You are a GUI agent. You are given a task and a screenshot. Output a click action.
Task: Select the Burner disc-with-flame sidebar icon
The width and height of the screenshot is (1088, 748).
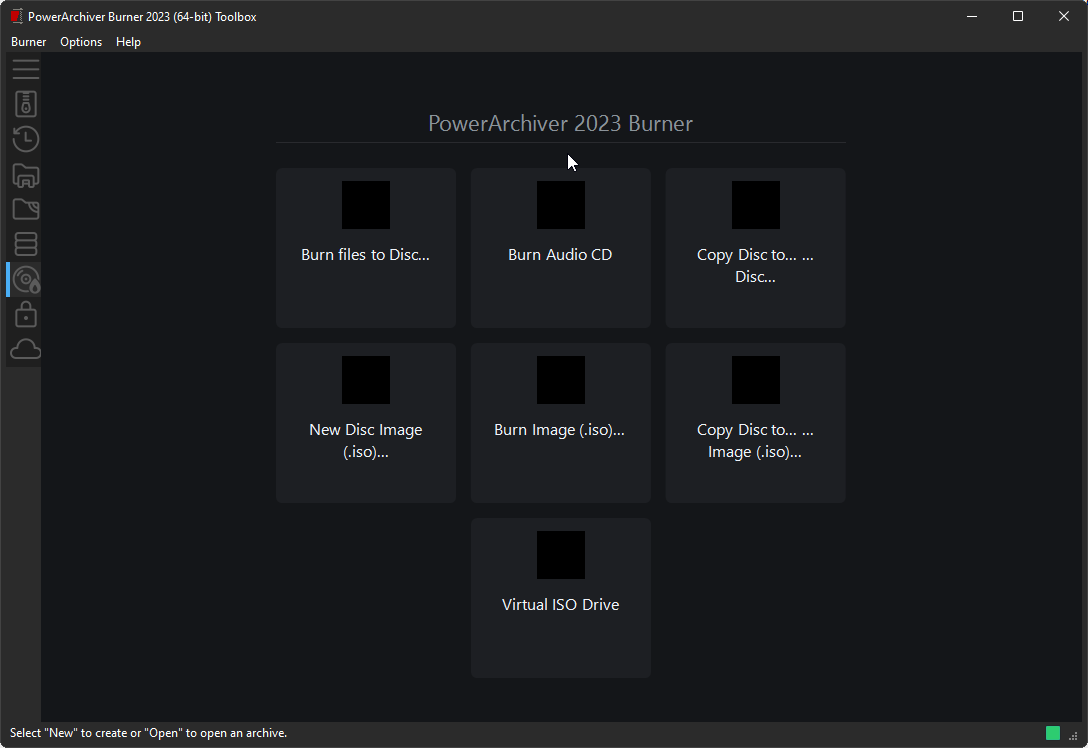tap(26, 280)
